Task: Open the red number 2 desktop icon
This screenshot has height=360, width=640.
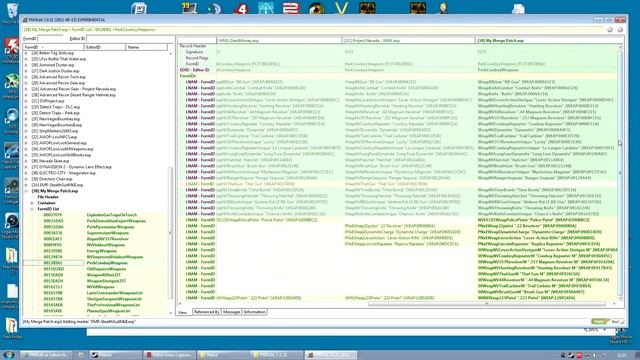Action: [x=291, y=8]
